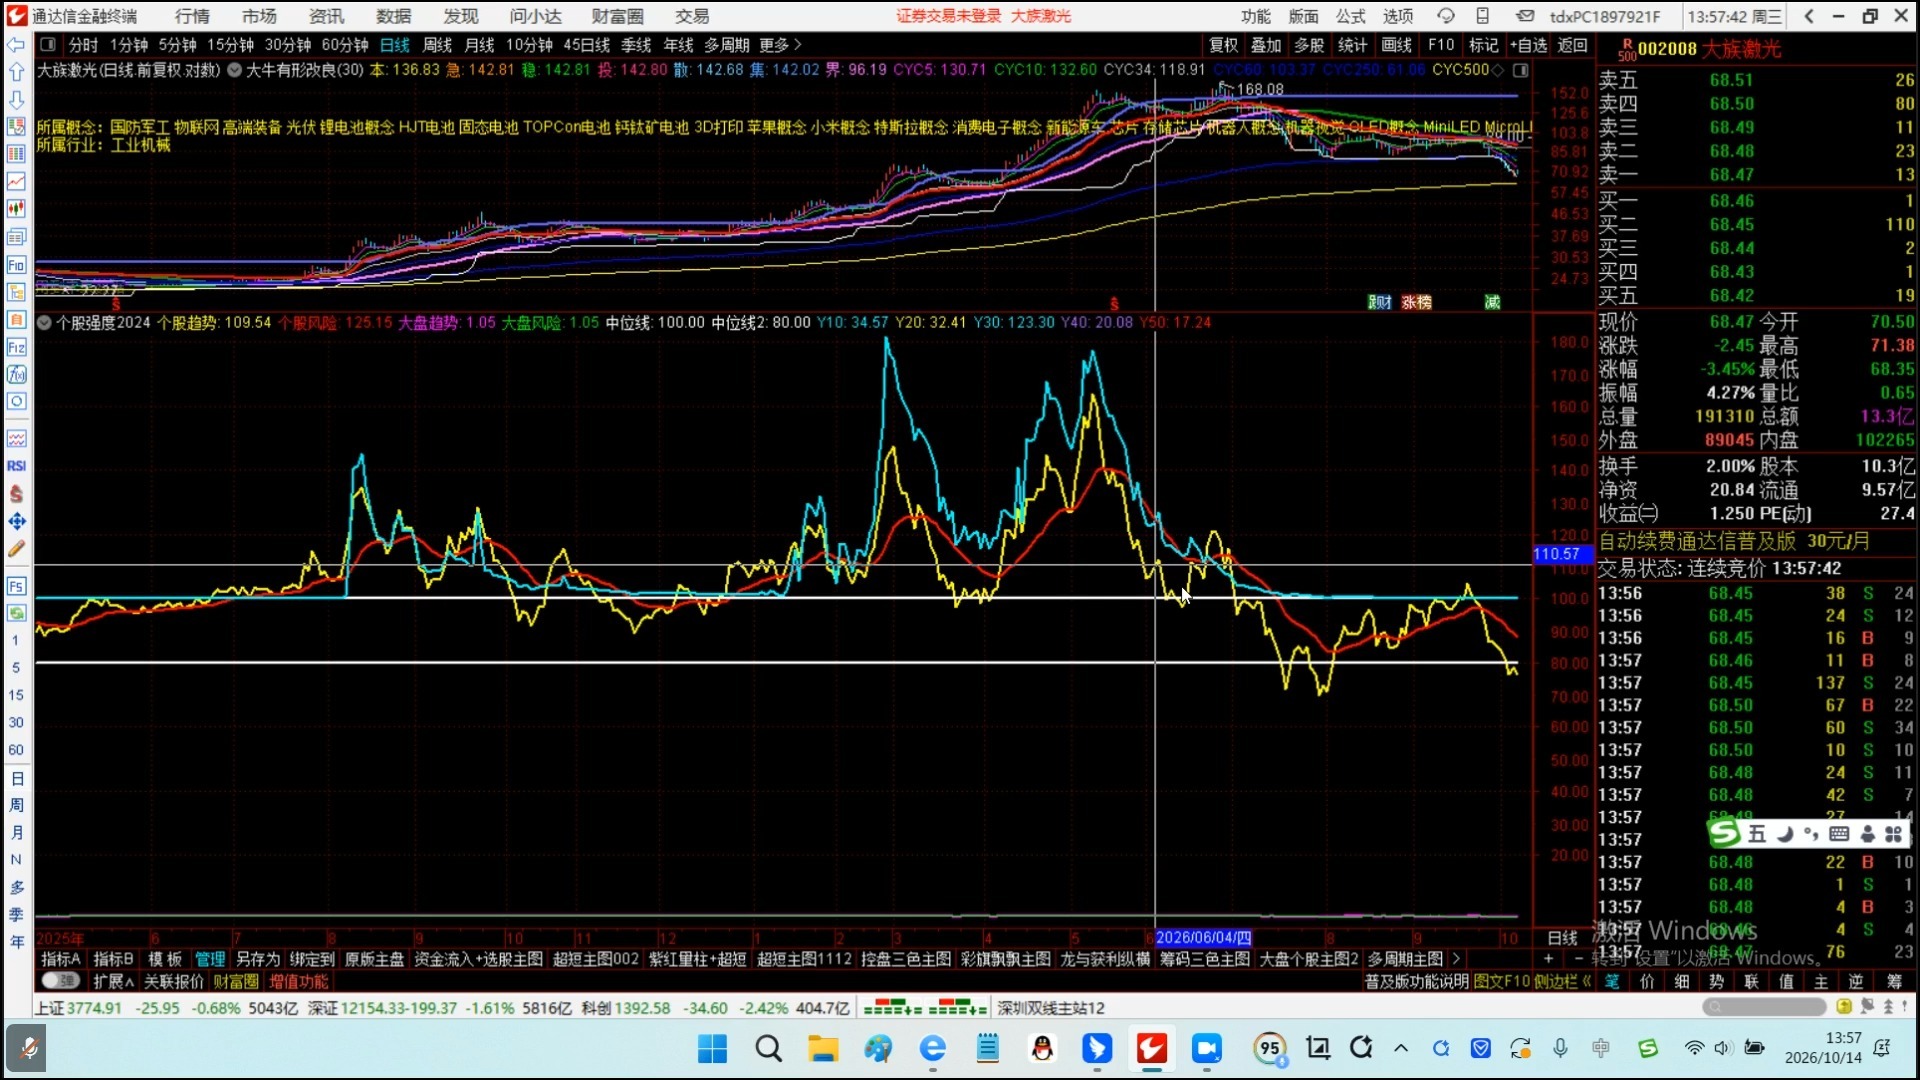
Task: Toggle the circle marker before 个股强度2024
Action: click(44, 322)
